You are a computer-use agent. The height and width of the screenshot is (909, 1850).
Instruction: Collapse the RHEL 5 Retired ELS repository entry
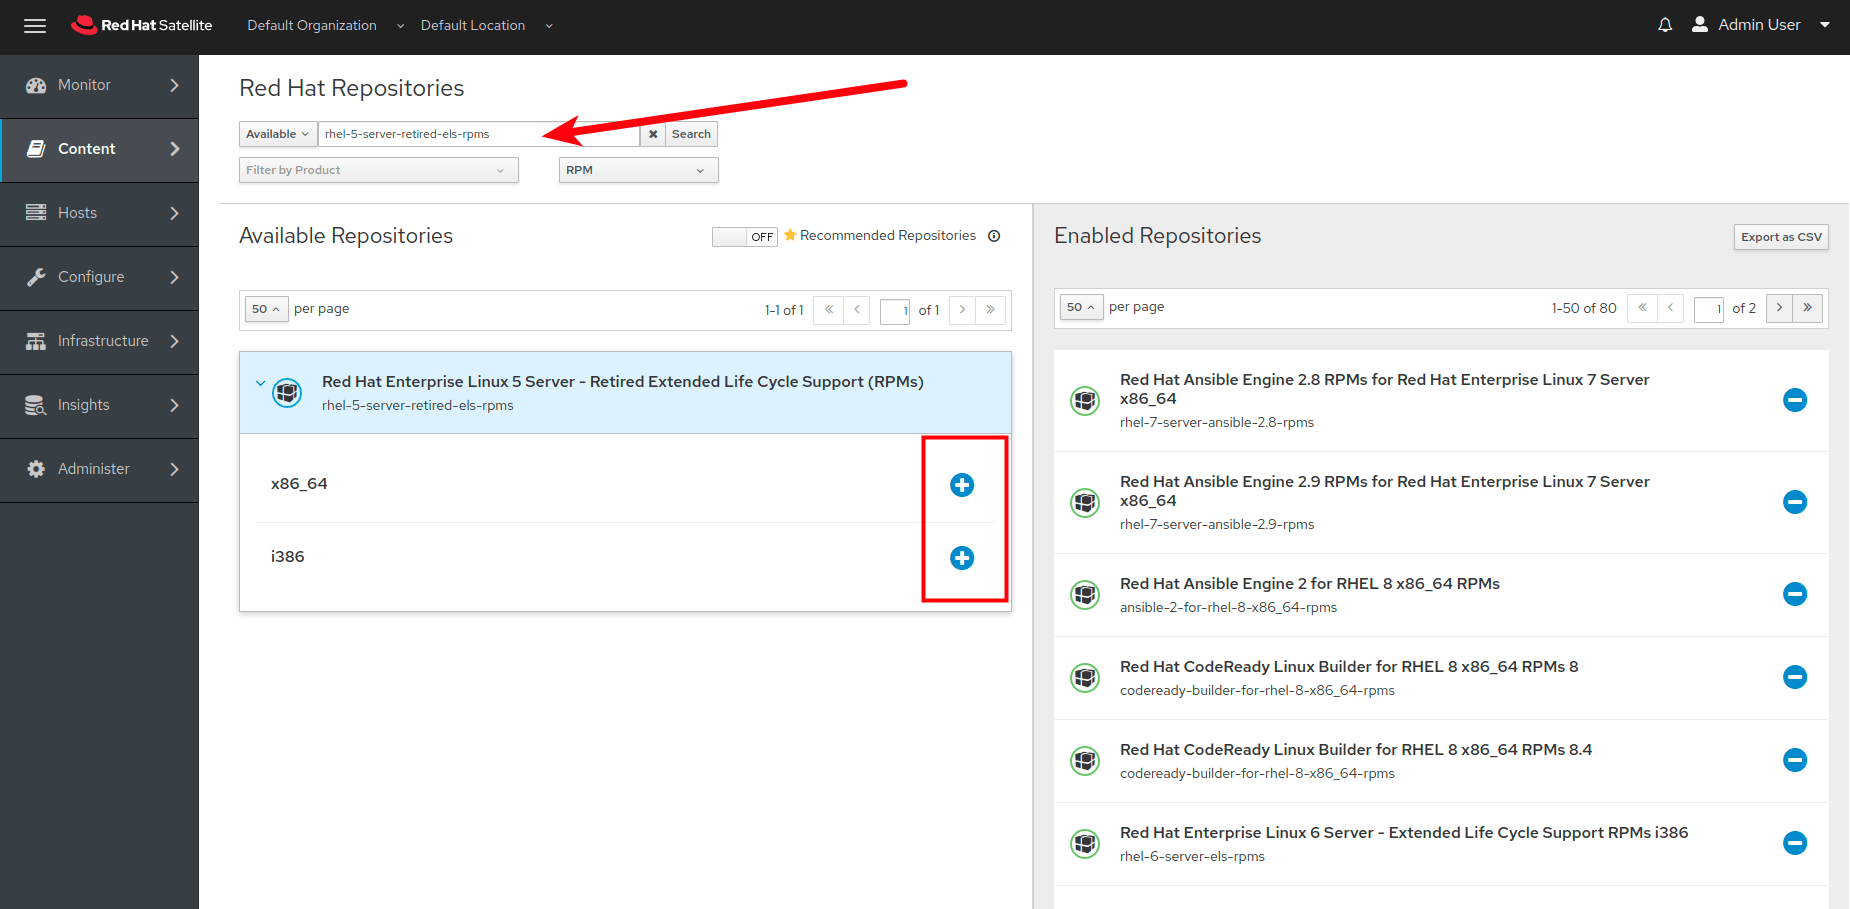point(260,382)
